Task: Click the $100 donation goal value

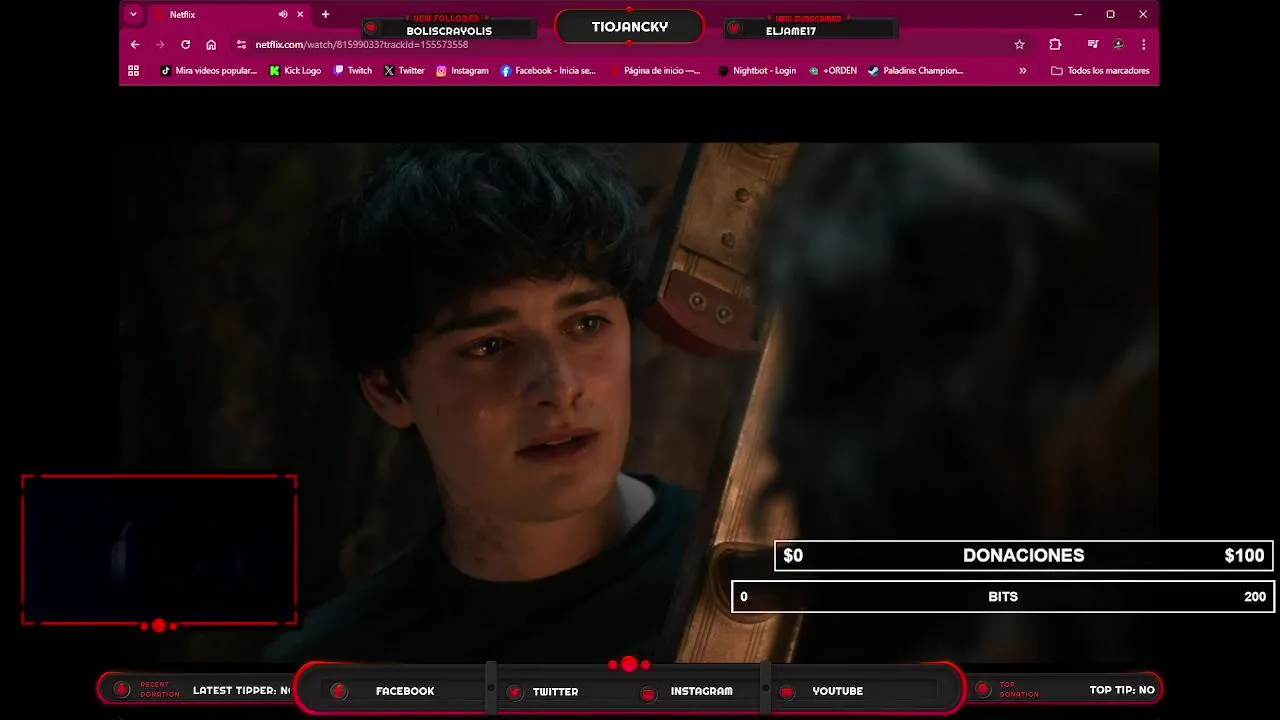Action: pyautogui.click(x=1244, y=556)
